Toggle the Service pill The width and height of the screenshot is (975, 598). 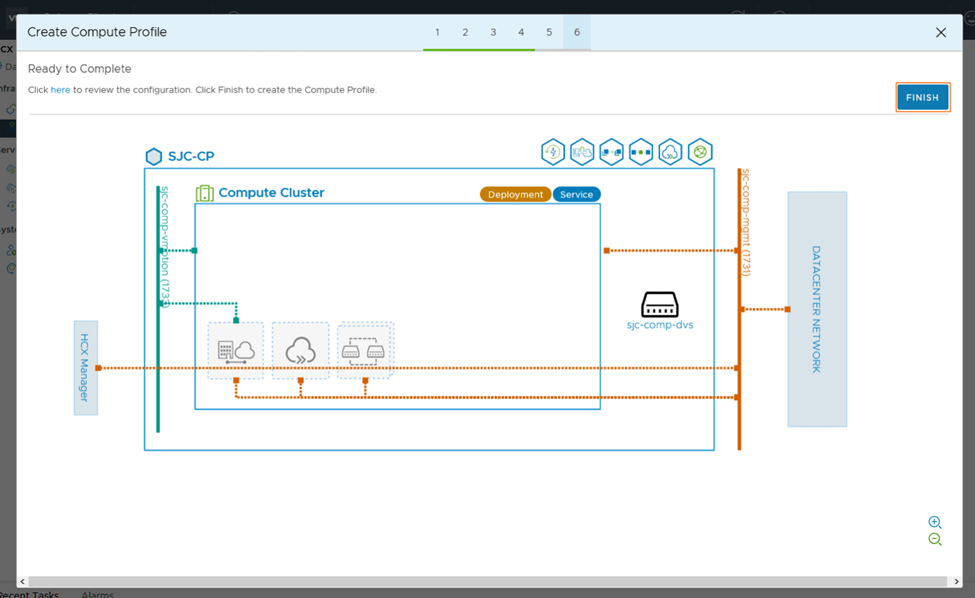click(576, 195)
